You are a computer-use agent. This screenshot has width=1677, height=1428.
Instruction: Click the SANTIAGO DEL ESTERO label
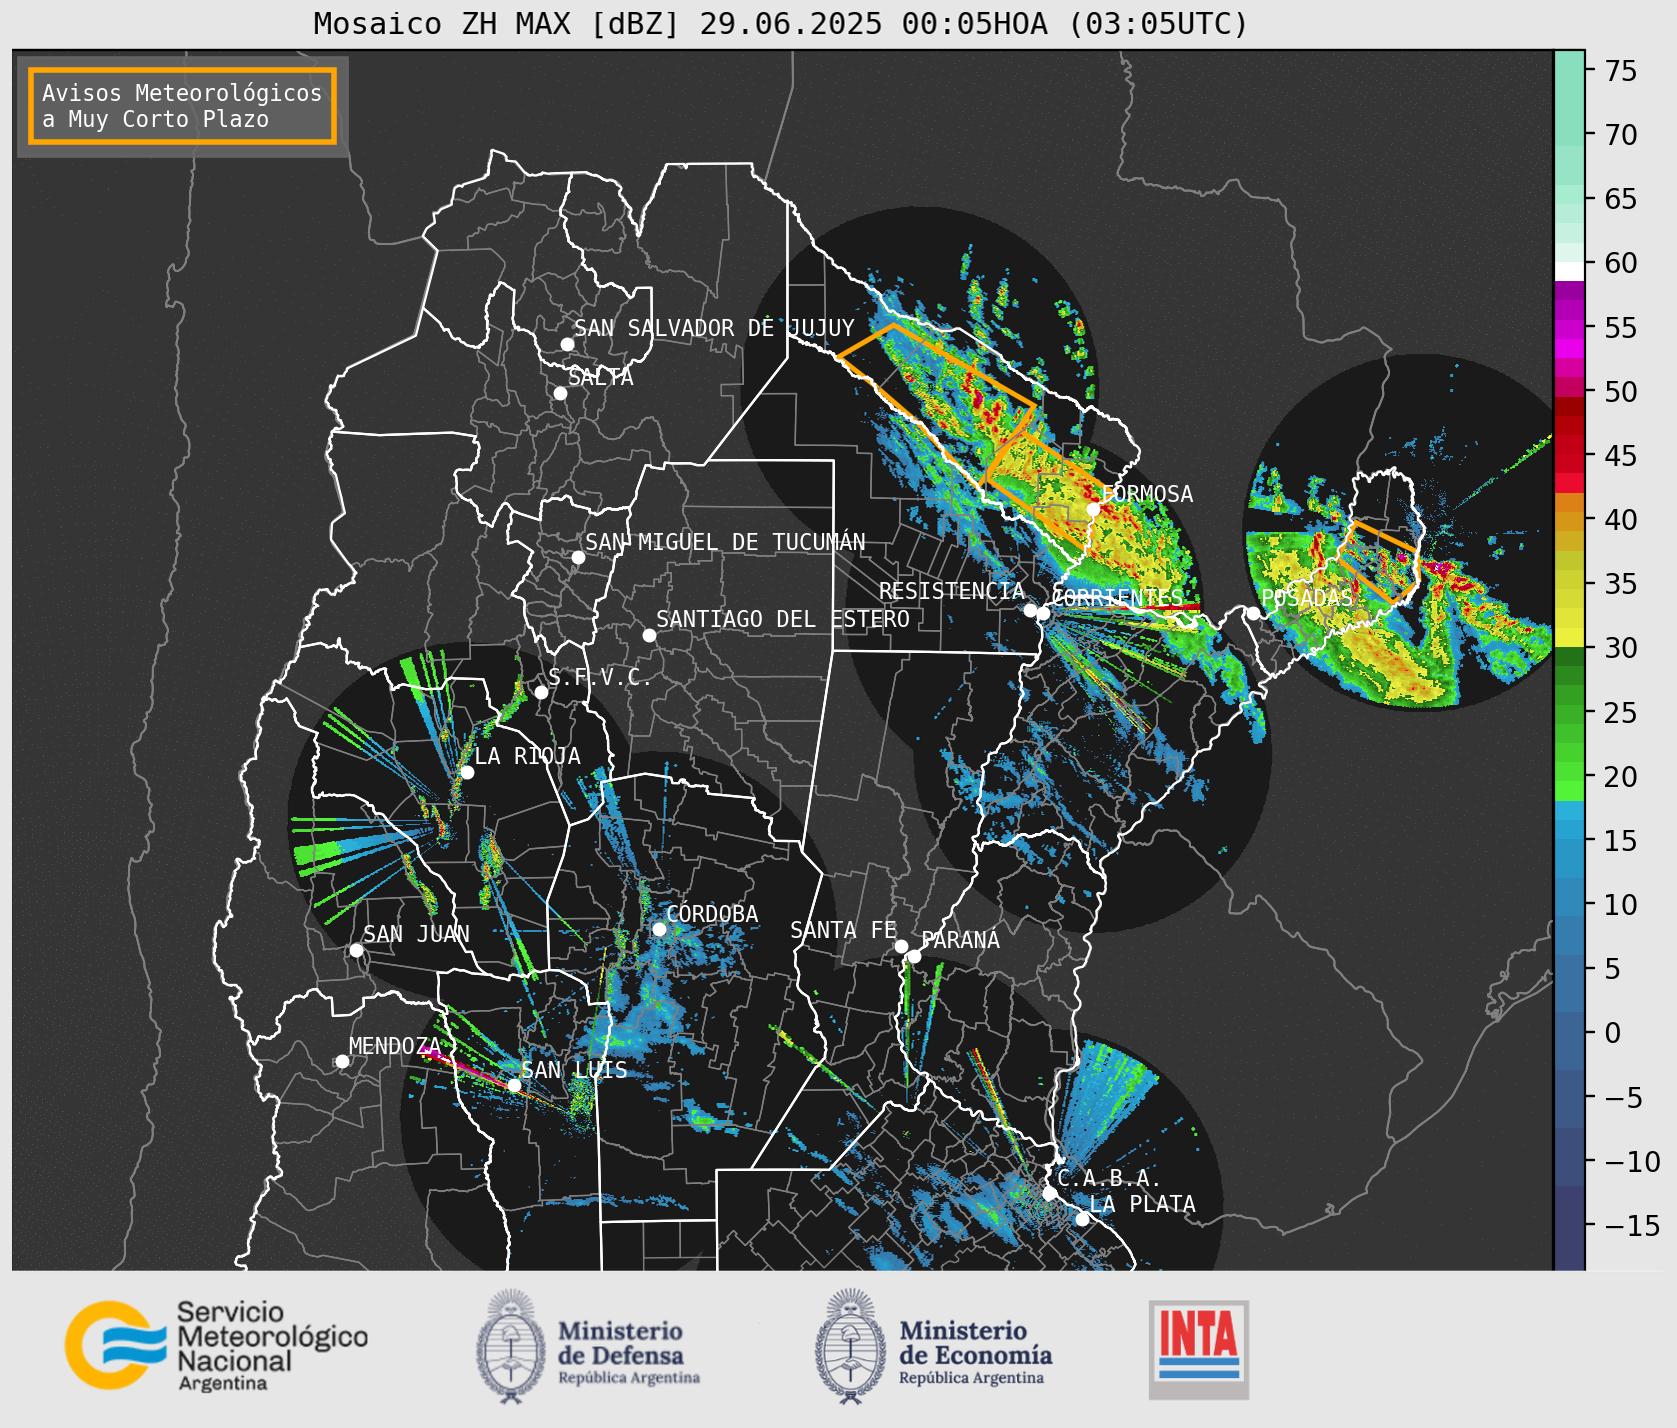click(783, 619)
